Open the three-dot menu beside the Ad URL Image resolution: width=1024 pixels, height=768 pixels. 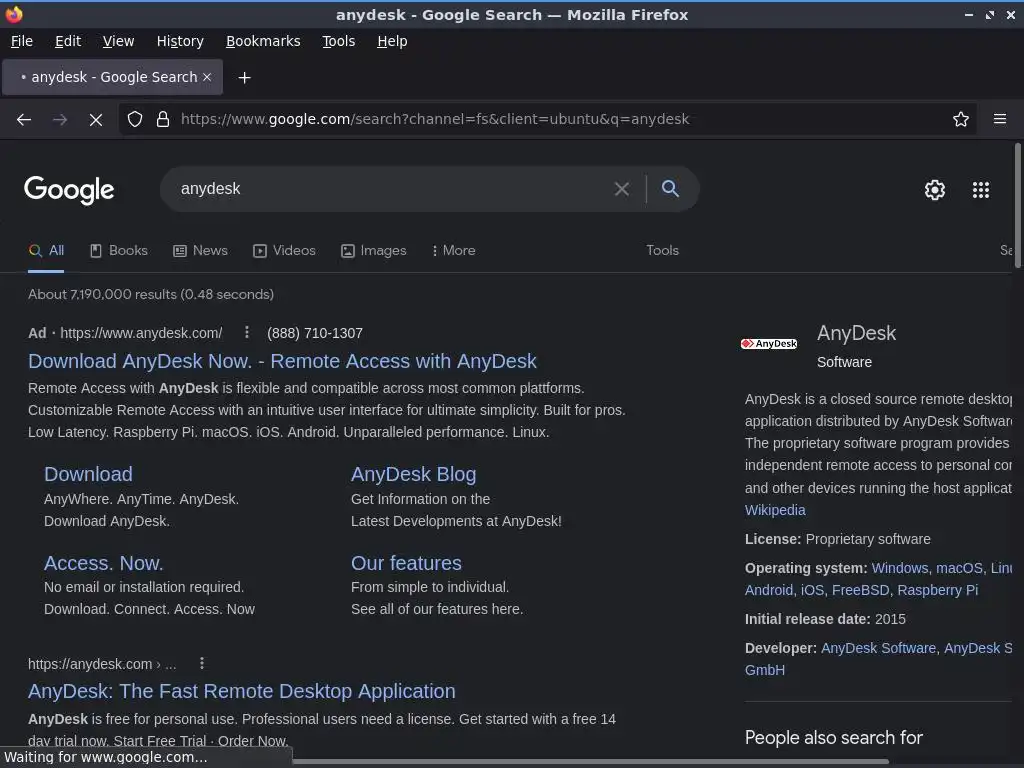tap(247, 333)
